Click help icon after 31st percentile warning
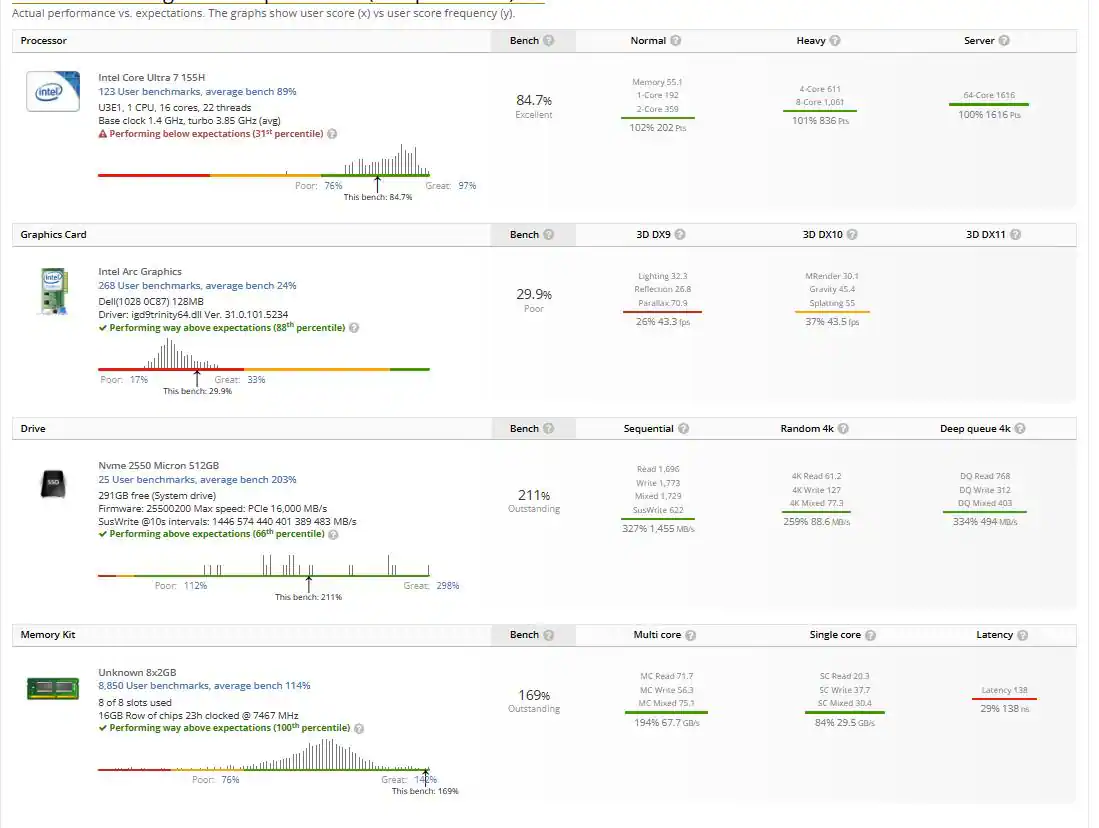1099x828 pixels. click(x=332, y=134)
